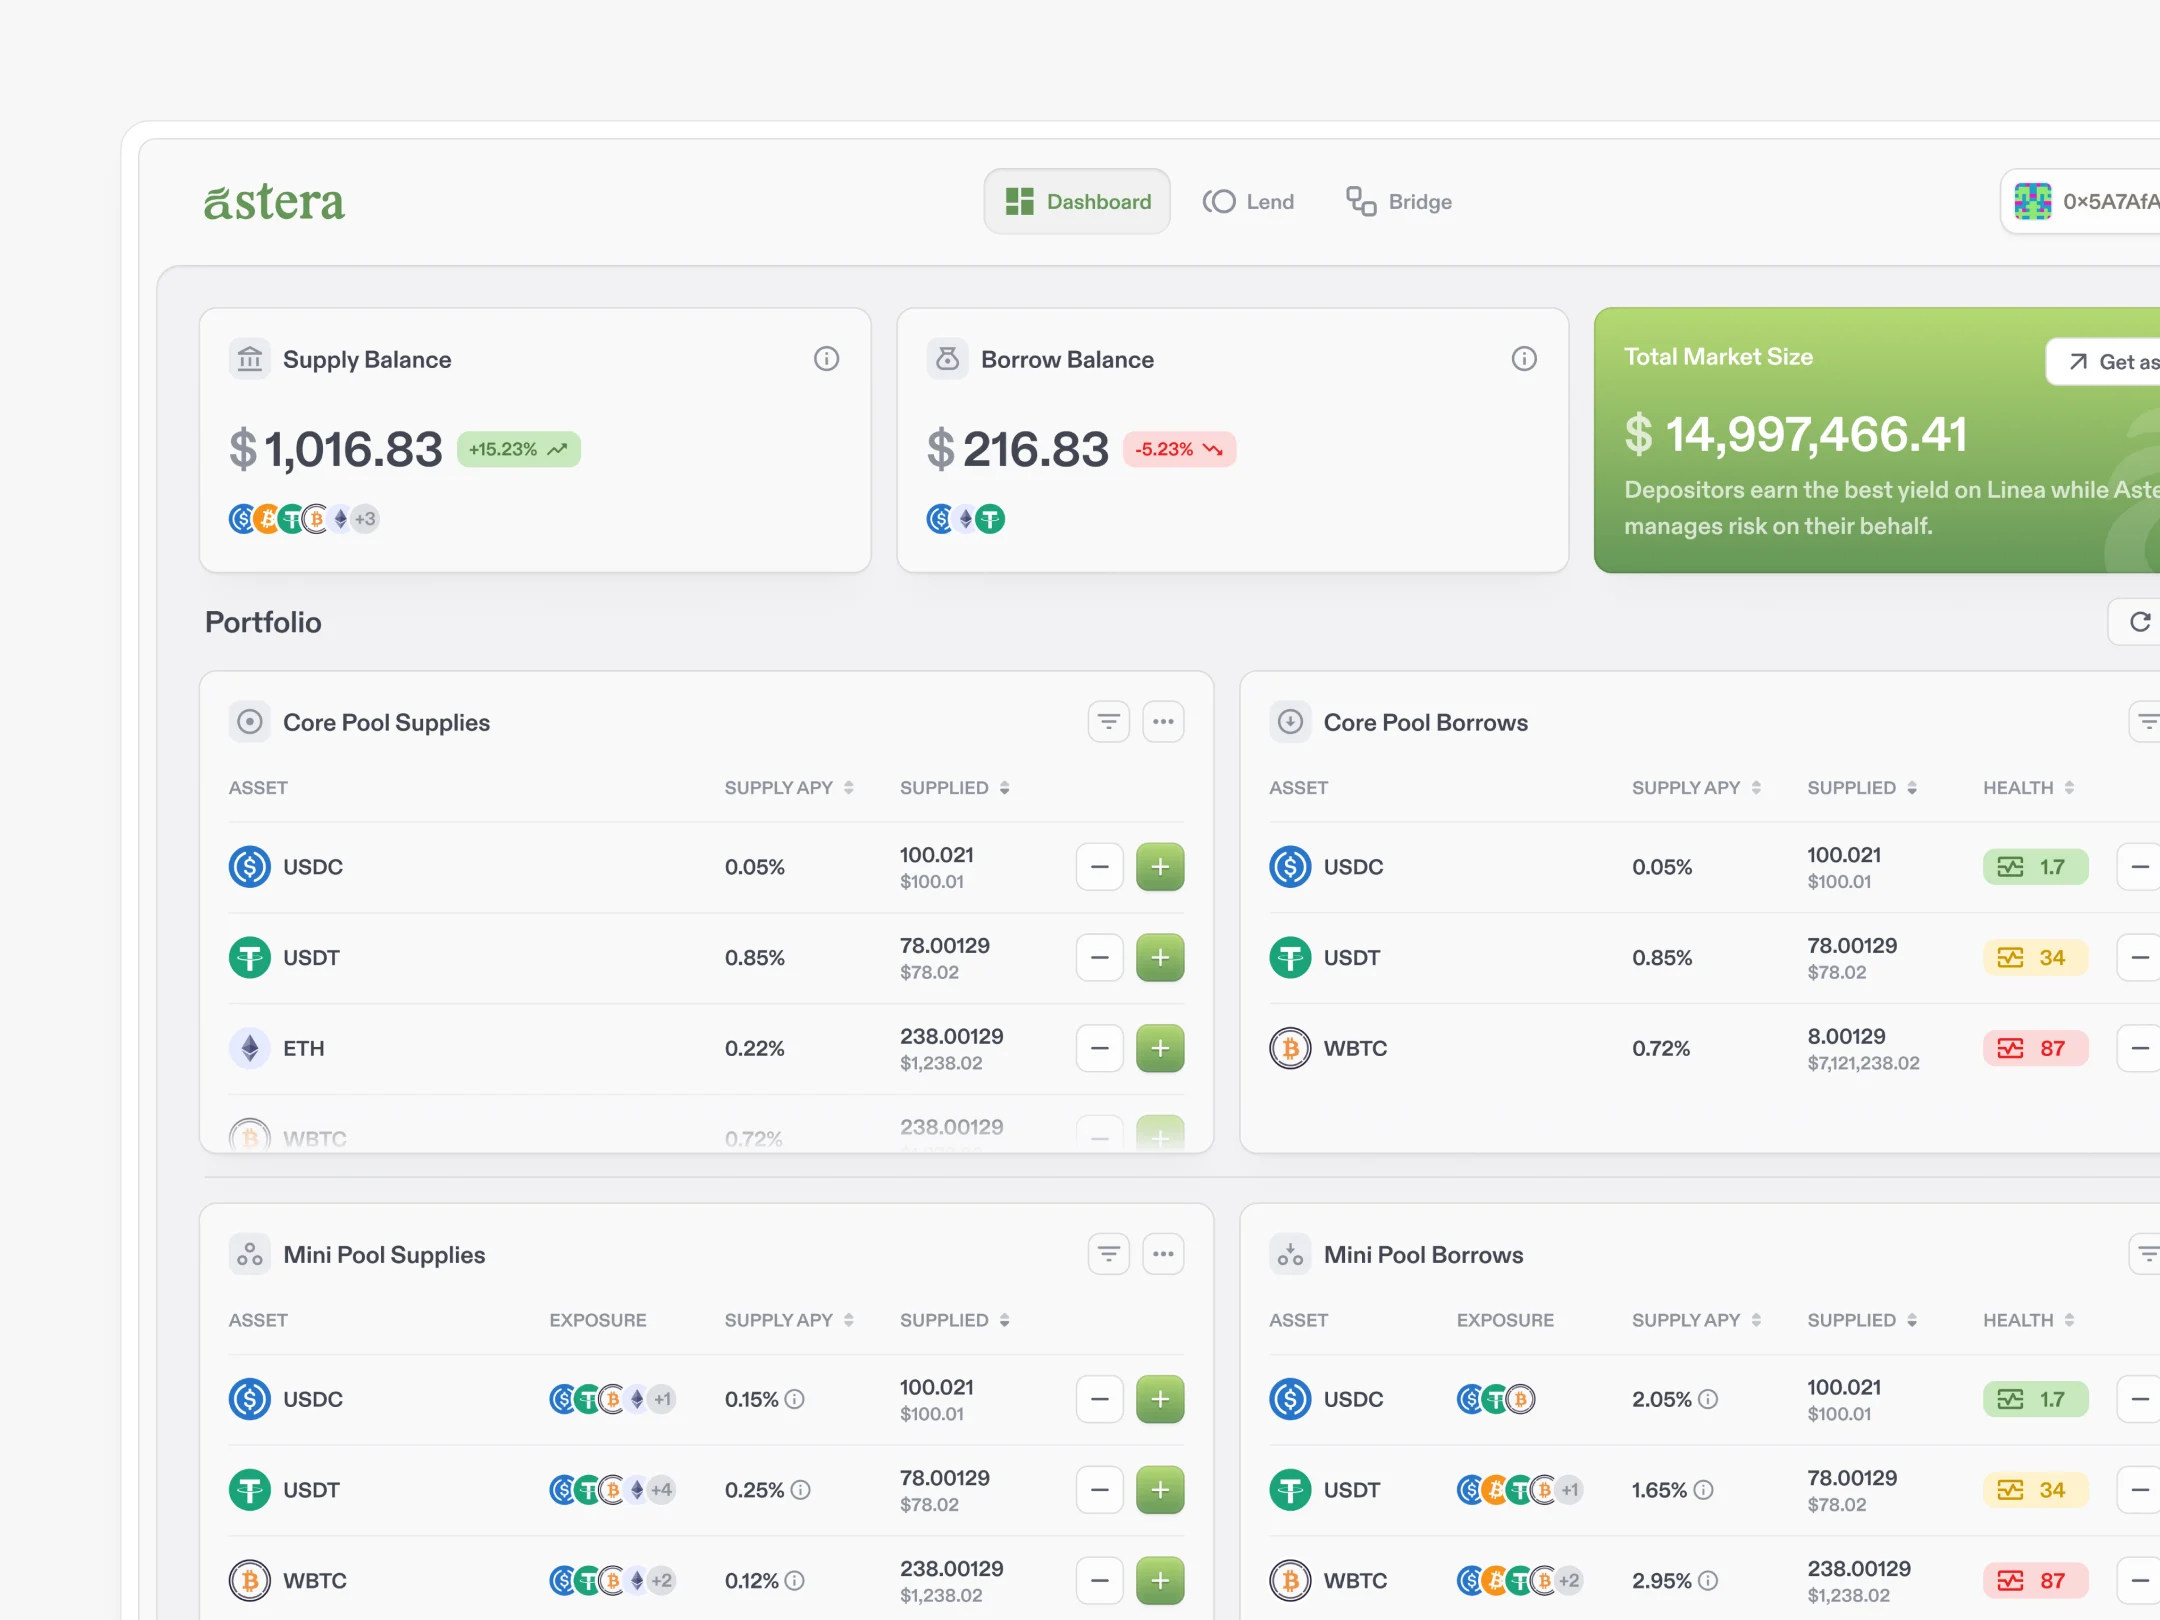Switch to the Lend tab
The width and height of the screenshot is (2160, 1620).
coord(1249,202)
